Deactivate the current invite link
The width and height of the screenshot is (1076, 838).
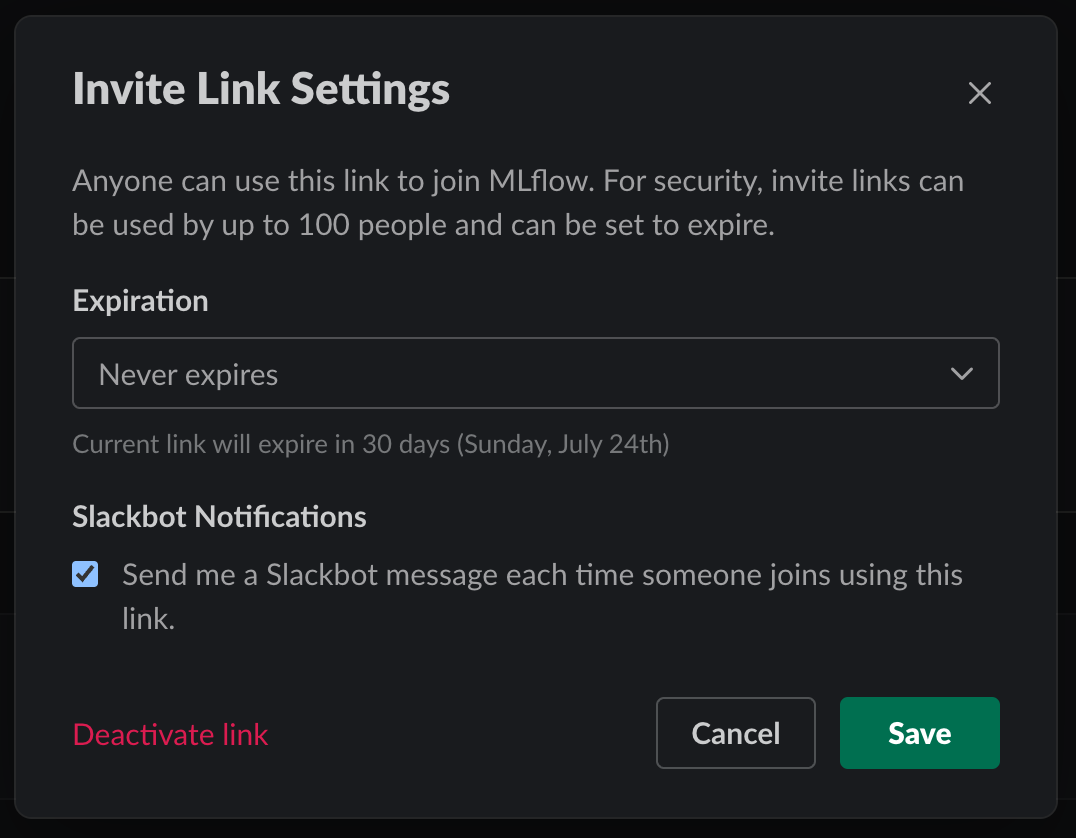pyautogui.click(x=170, y=734)
